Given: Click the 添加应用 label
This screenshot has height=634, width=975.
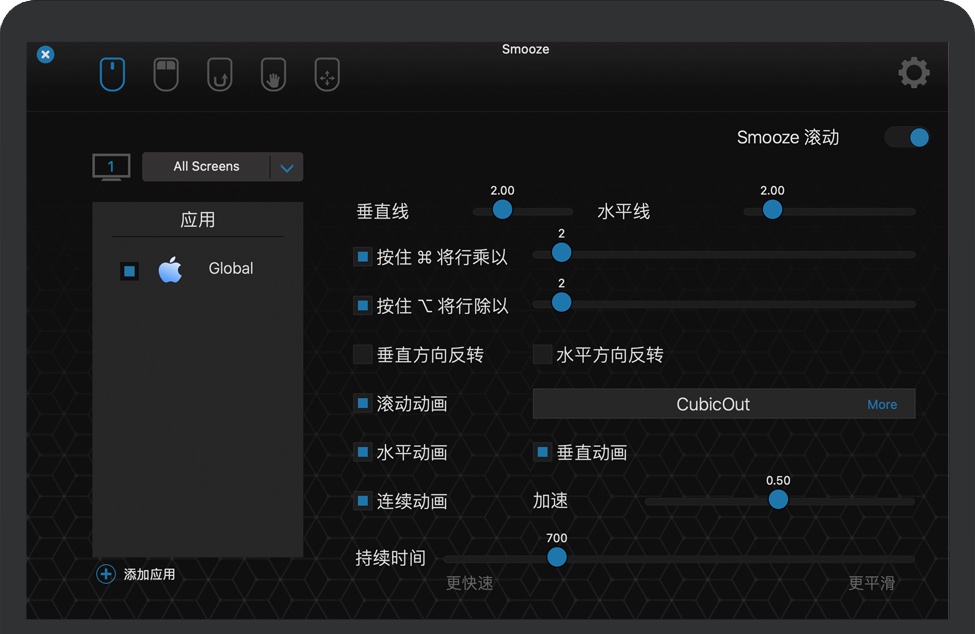Looking at the screenshot, I should point(149,574).
